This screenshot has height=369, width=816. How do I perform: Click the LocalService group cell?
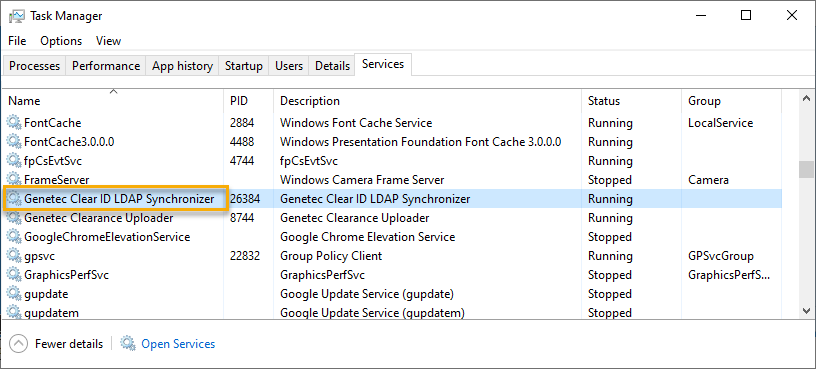720,123
